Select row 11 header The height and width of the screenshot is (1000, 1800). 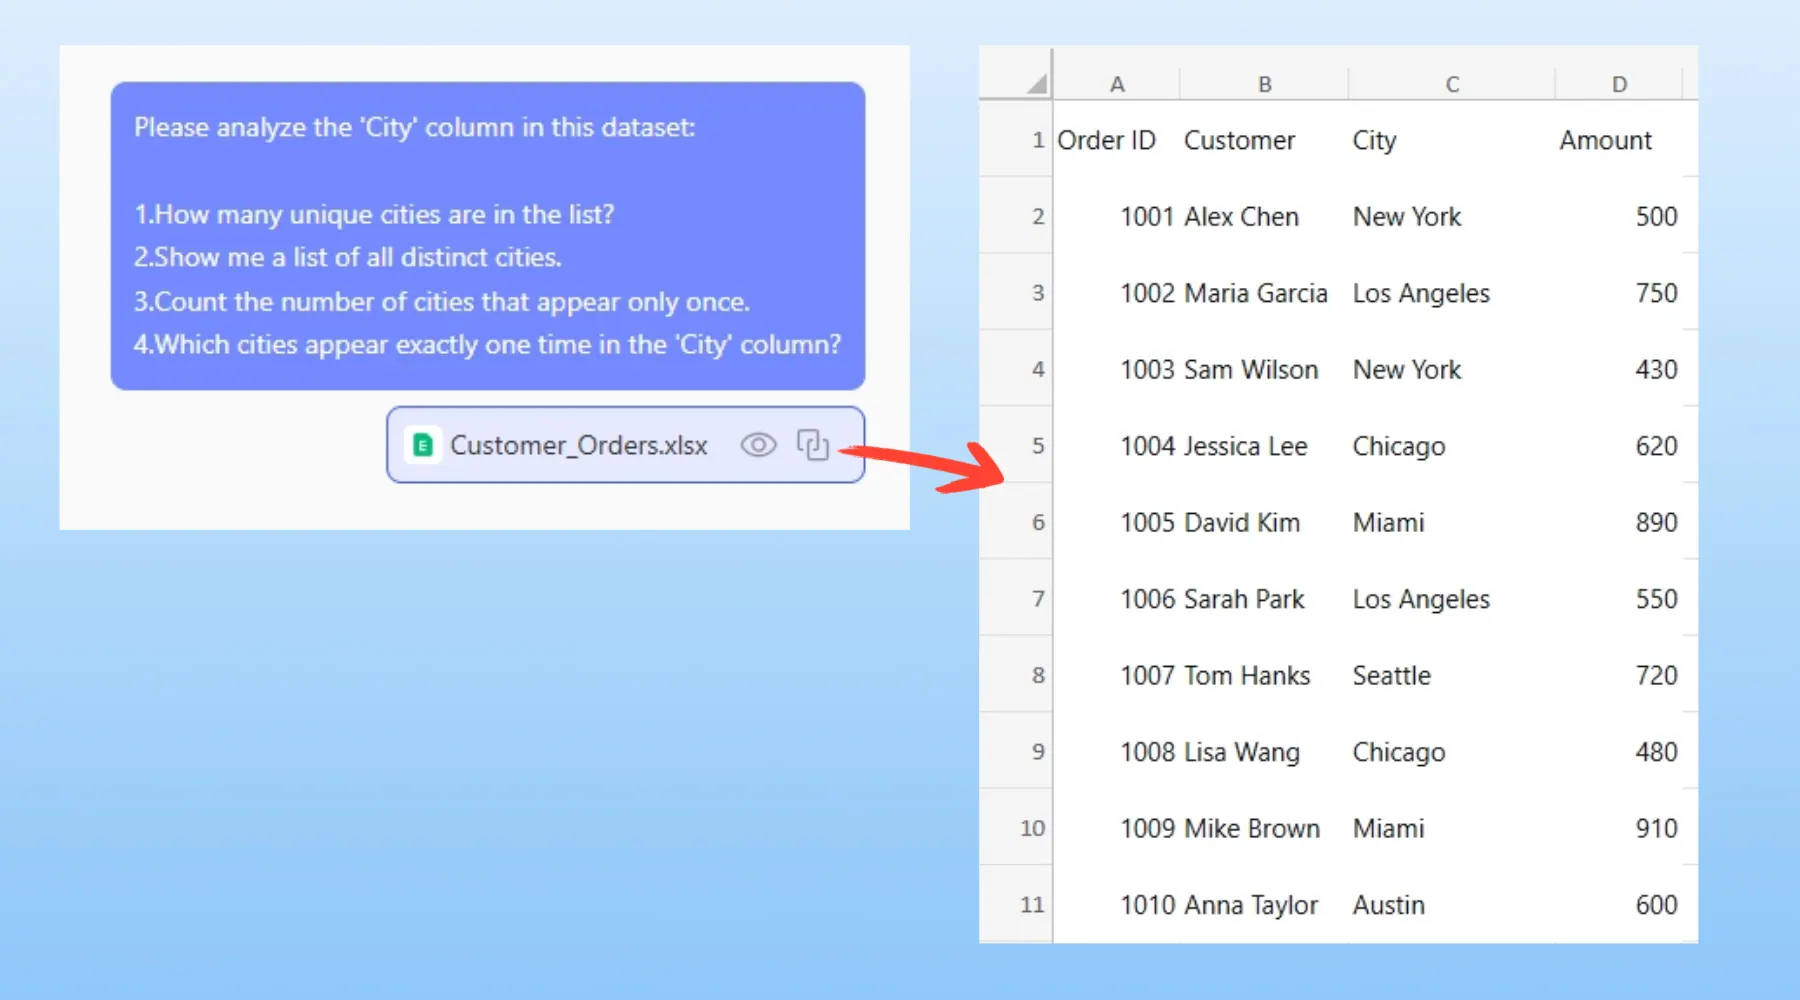[1032, 905]
